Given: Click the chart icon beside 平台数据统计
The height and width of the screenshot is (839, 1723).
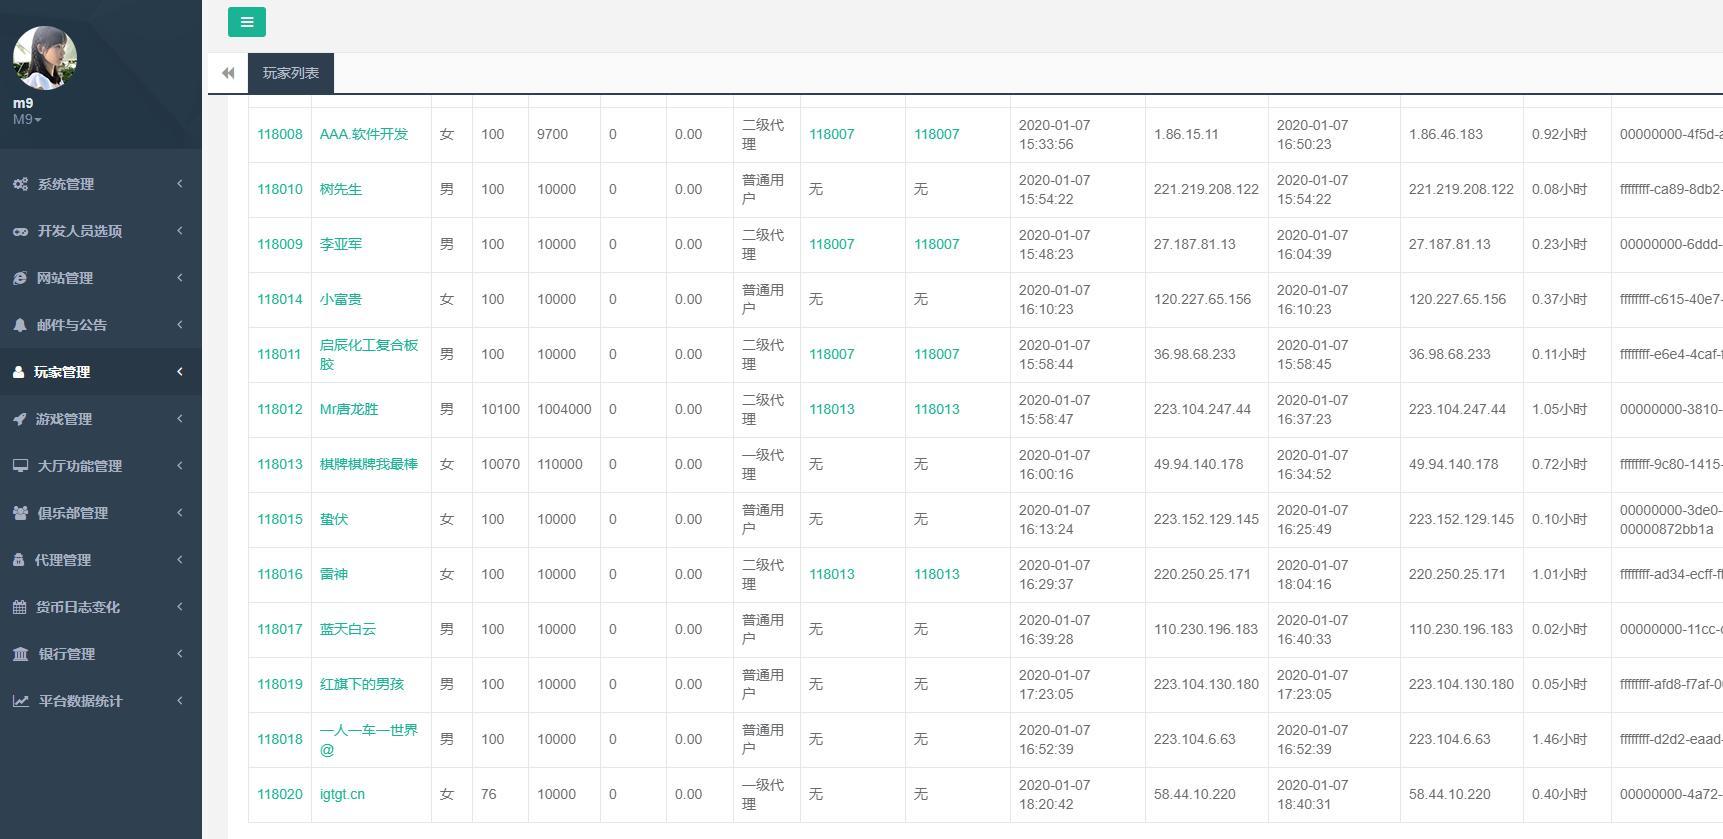Looking at the screenshot, I should [20, 701].
